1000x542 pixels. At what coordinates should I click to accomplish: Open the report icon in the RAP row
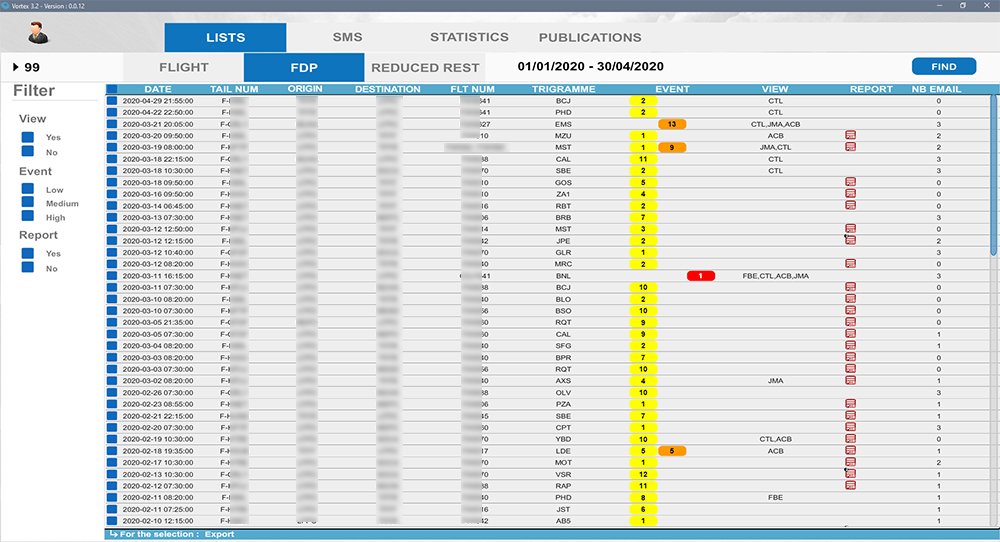coord(850,486)
